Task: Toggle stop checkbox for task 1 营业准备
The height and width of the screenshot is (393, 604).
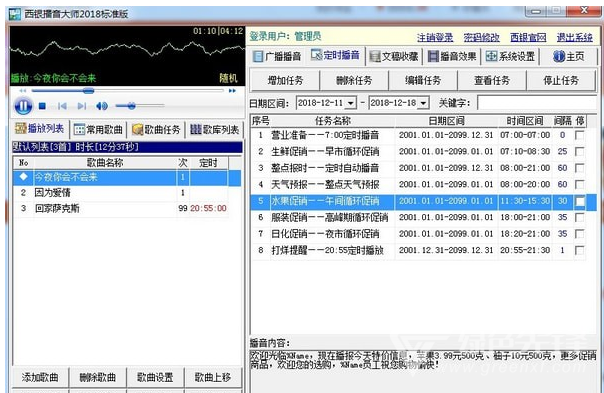Action: click(x=579, y=135)
